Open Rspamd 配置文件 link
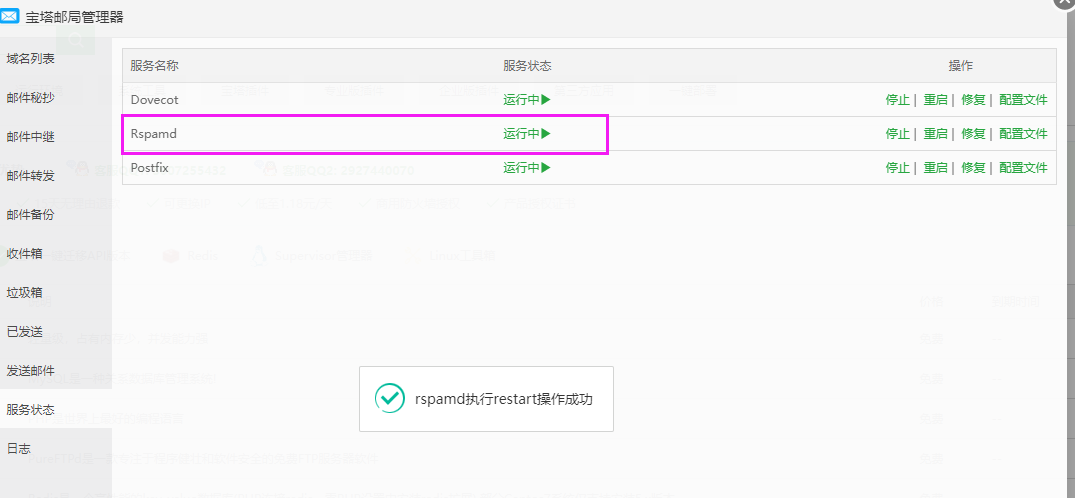The height and width of the screenshot is (498, 1075). coord(1023,134)
